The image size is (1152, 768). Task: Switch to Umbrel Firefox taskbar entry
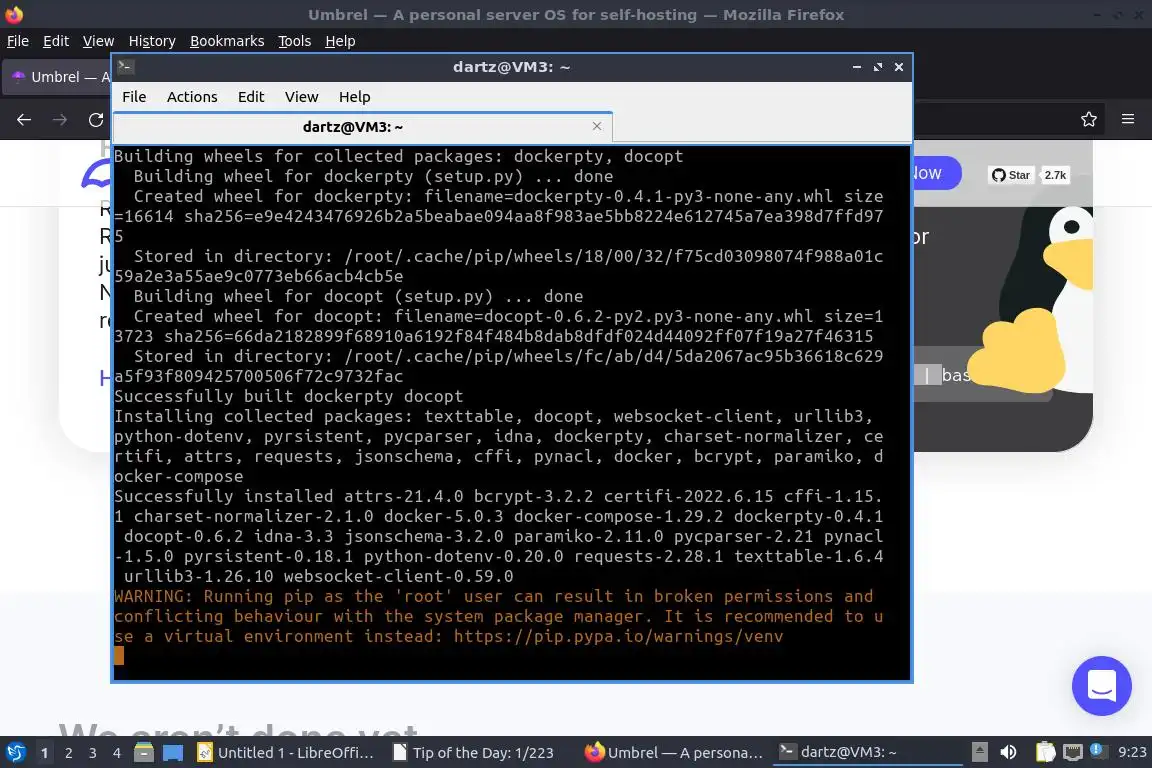point(674,753)
